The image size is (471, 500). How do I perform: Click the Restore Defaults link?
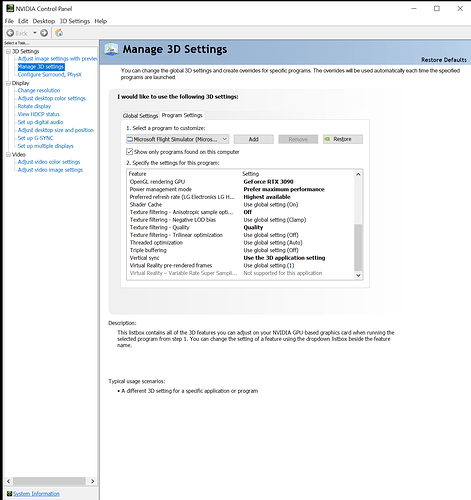coord(444,60)
